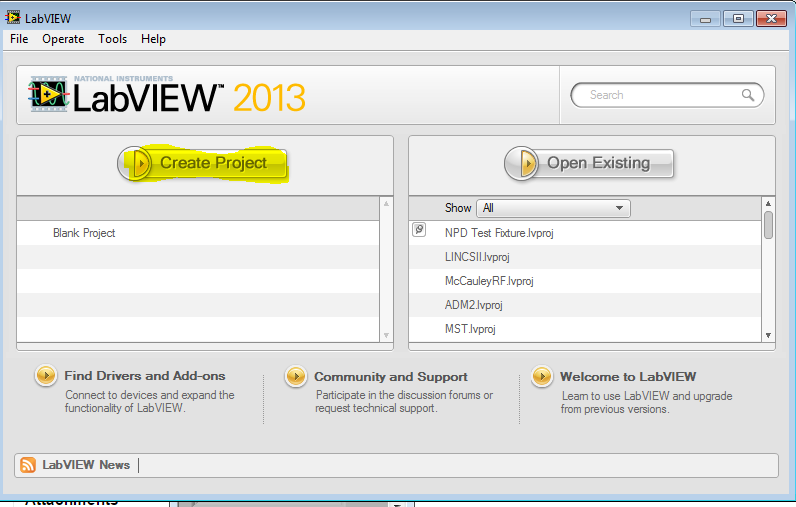
Task: Expand the Show All dropdown
Action: [x=553, y=208]
